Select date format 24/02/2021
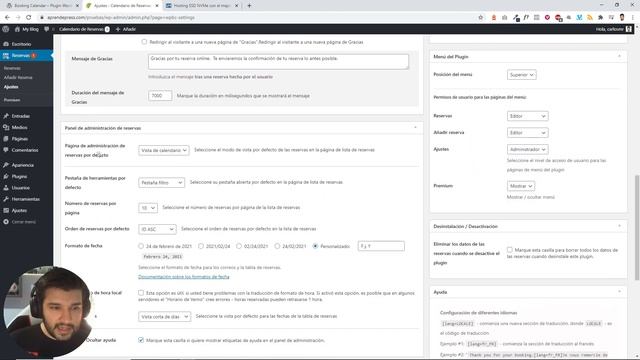The width and height of the screenshot is (640, 360). (277, 246)
